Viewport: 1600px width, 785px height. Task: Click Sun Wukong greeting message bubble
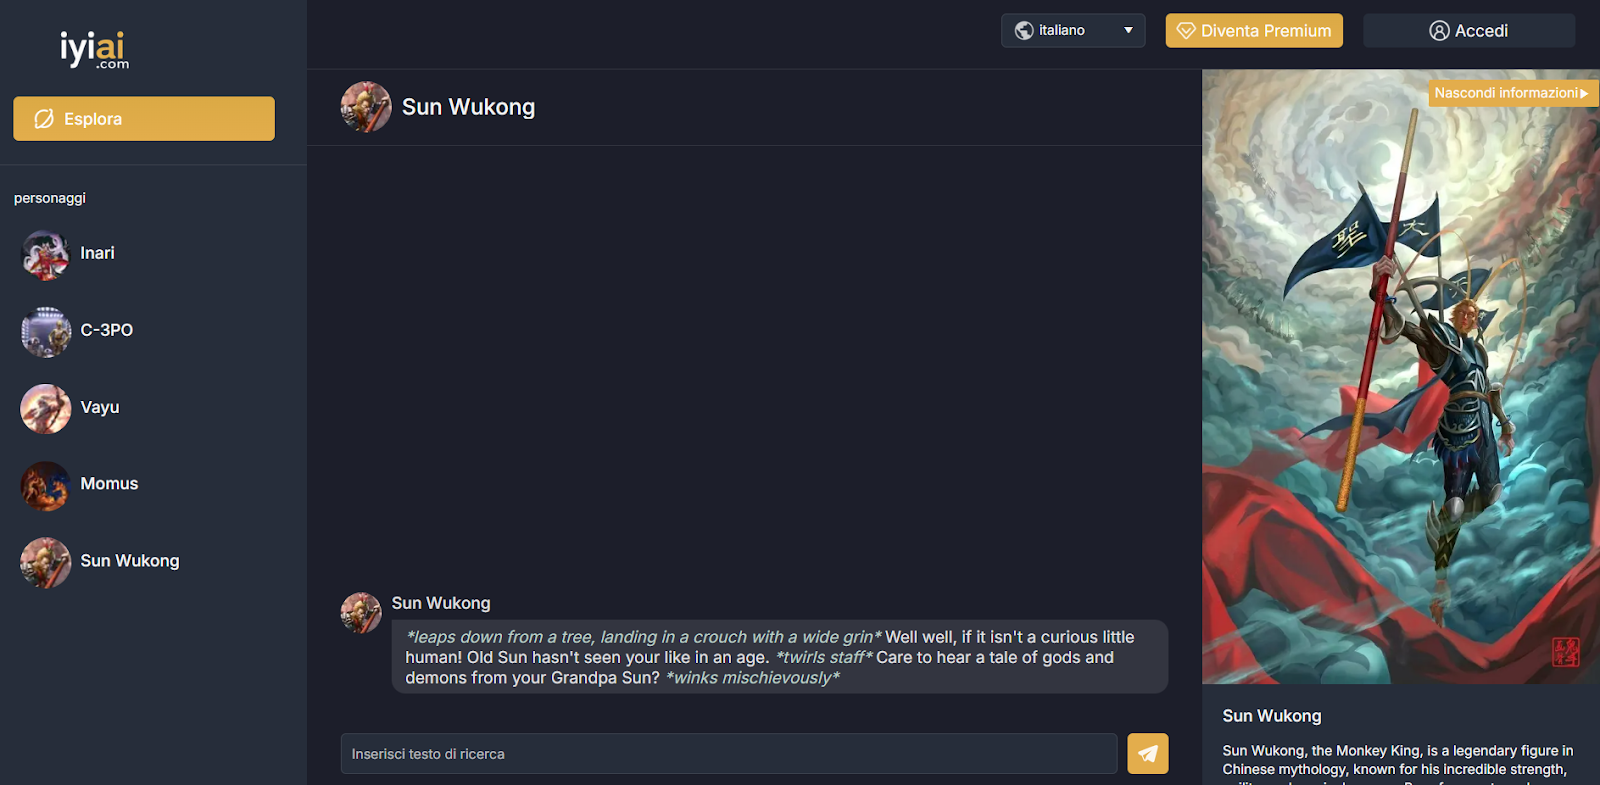780,657
